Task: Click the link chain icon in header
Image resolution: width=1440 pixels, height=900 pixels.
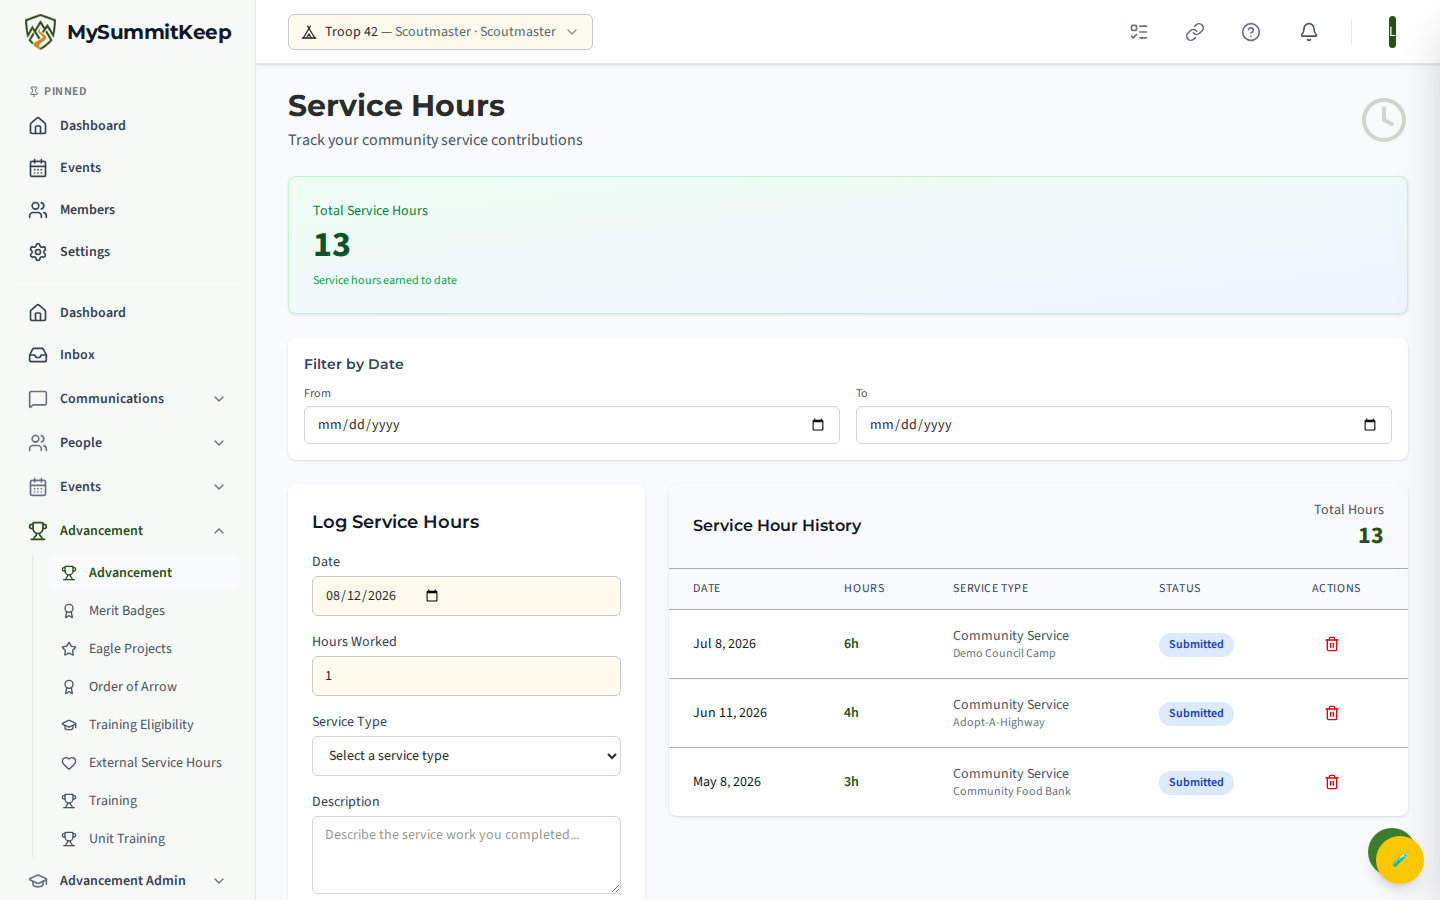Action: pos(1195,32)
